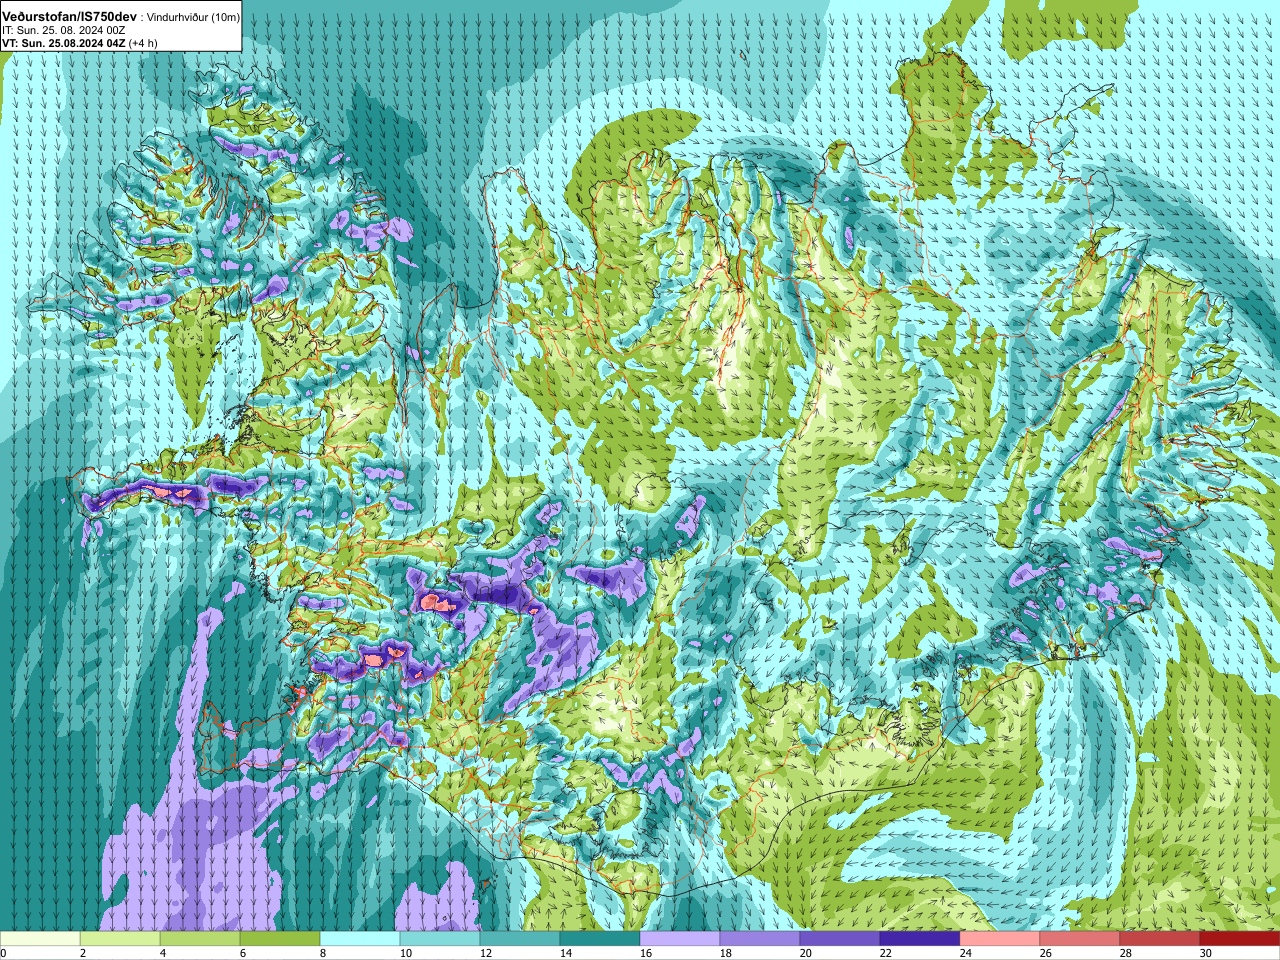Select the 16–18 light lavender legend swatch
The image size is (1280, 960).
click(x=680, y=939)
